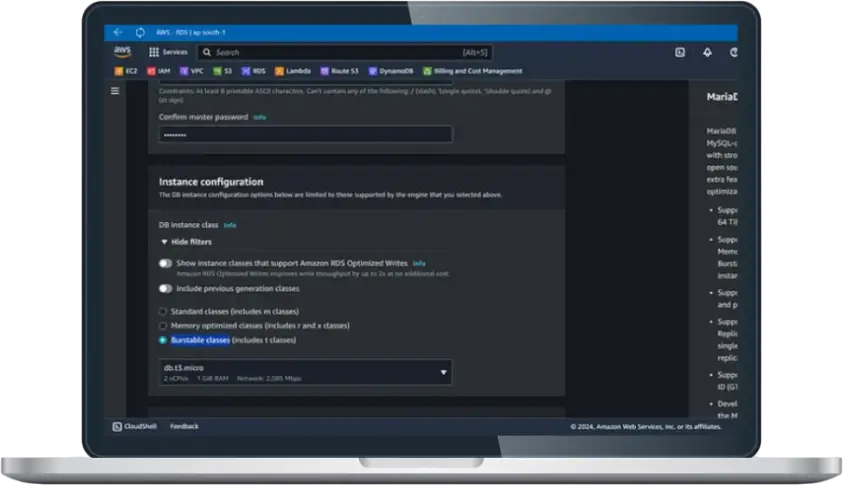The image size is (843, 485).
Task: Open the EC2 shortcut in favorites bar
Action: tap(126, 71)
